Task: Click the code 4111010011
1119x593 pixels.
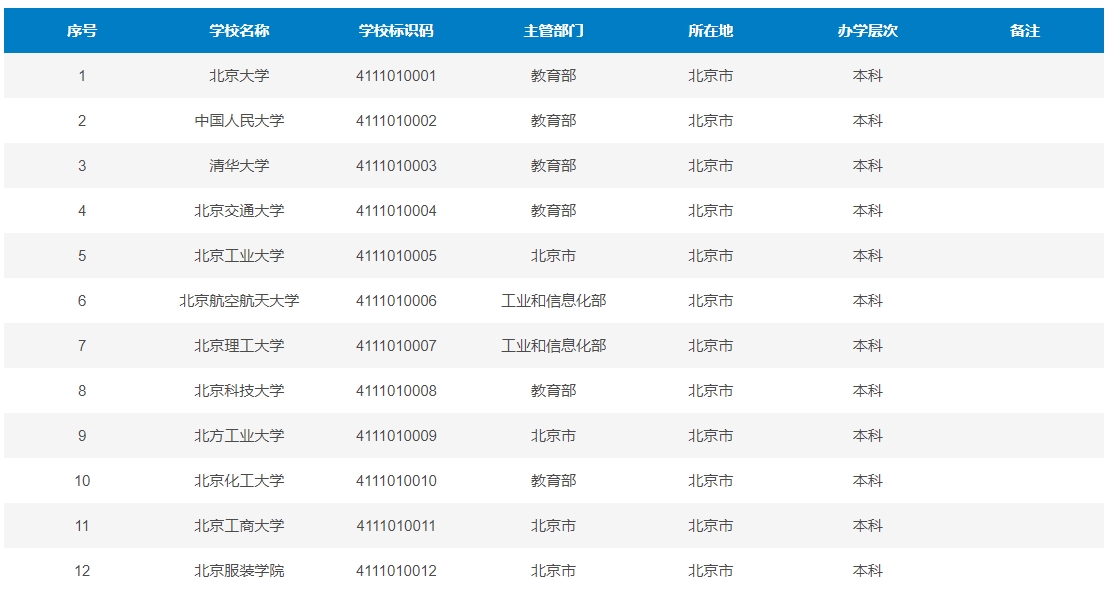Action: coord(396,526)
